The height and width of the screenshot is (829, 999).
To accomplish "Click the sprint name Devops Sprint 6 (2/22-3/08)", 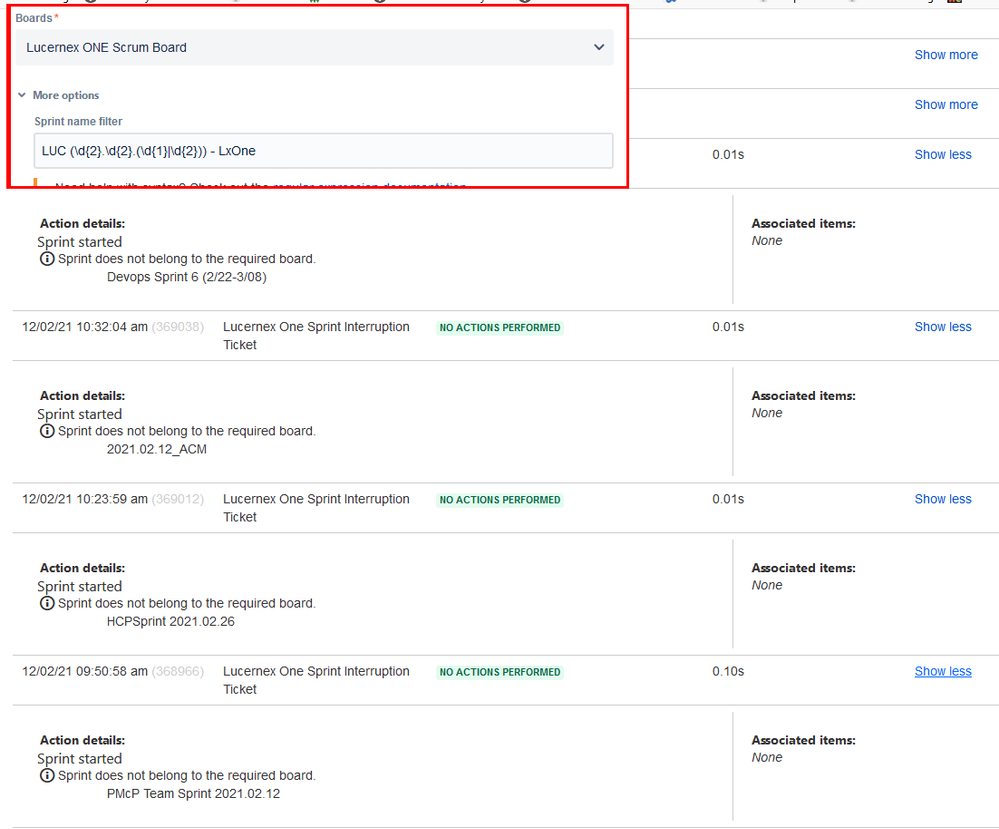I will [187, 277].
